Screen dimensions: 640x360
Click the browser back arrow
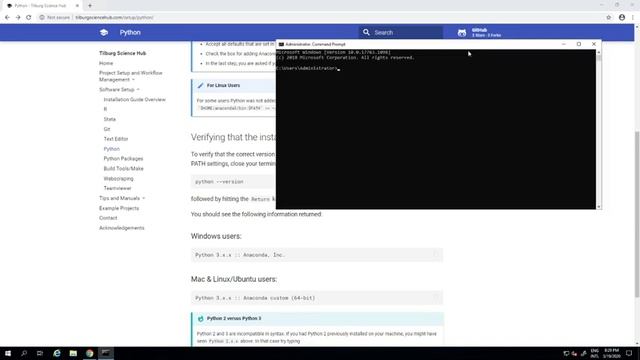coord(7,18)
